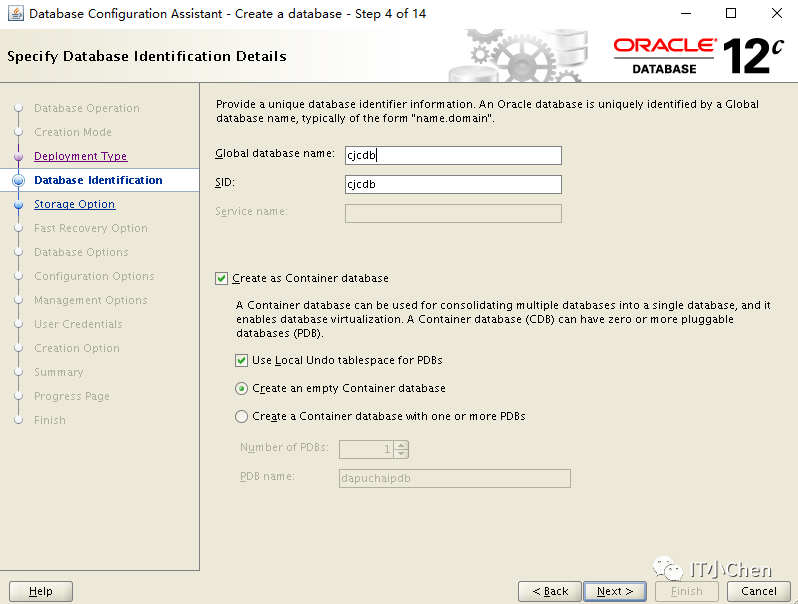Screen dimensions: 798x604
Task: Click Configuration Options step
Action: point(94,276)
